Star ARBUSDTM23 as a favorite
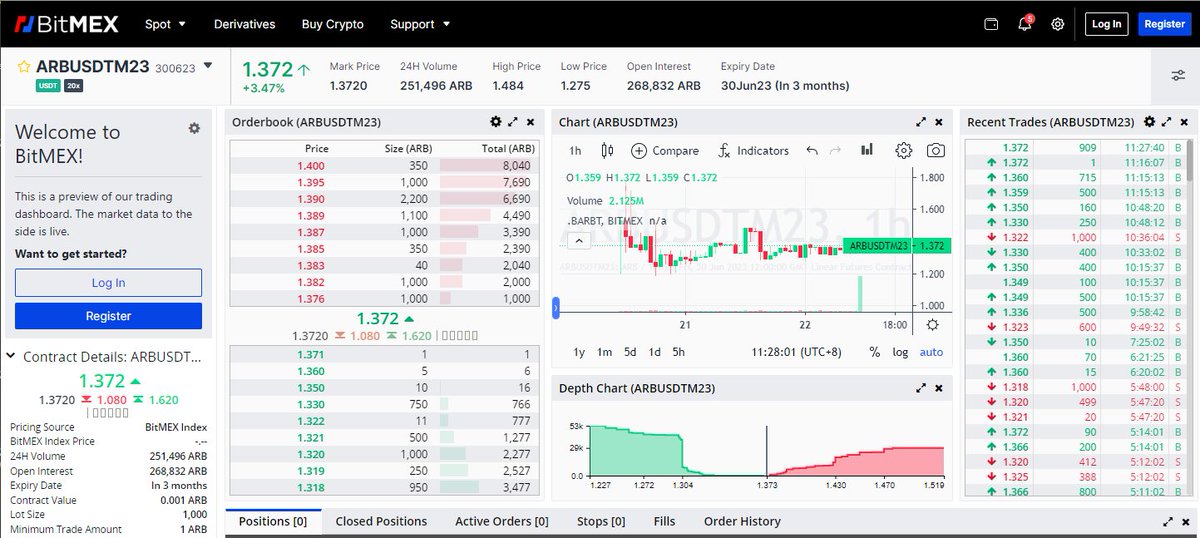Viewport: 1200px width, 538px height. pos(23,67)
